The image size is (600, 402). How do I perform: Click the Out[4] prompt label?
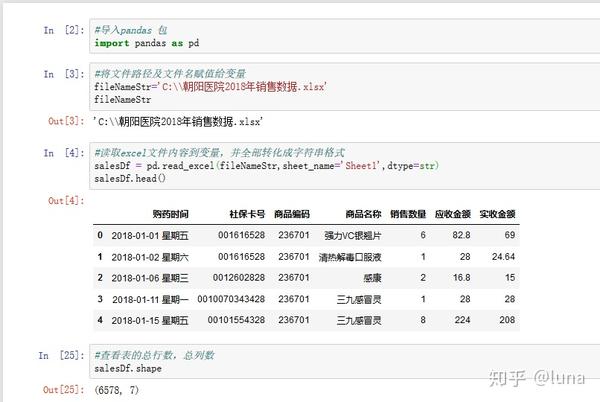click(66, 200)
